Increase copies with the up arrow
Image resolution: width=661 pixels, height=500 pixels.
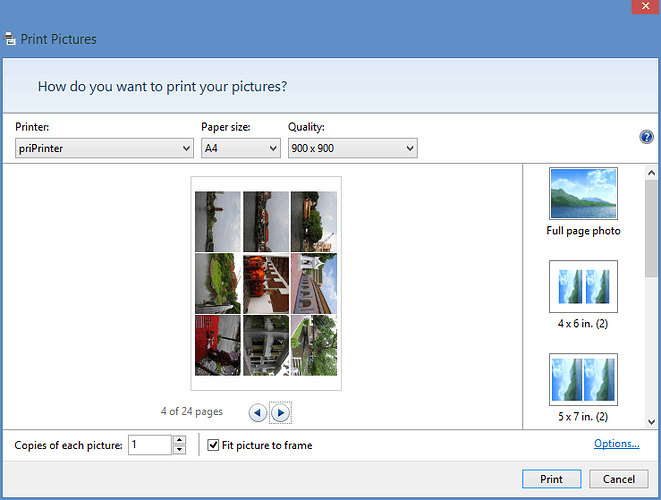[179, 440]
